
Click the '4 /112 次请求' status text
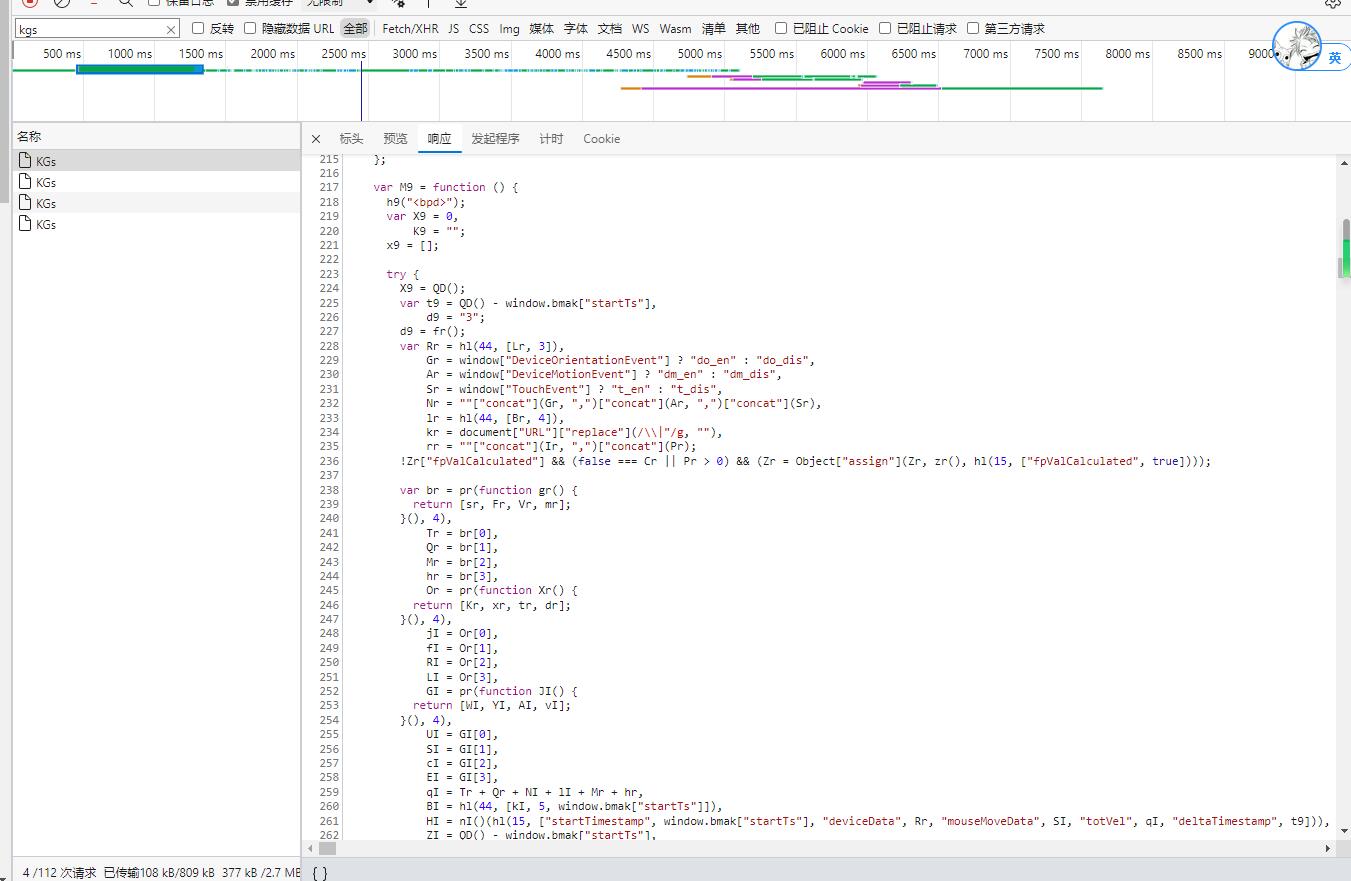59,873
